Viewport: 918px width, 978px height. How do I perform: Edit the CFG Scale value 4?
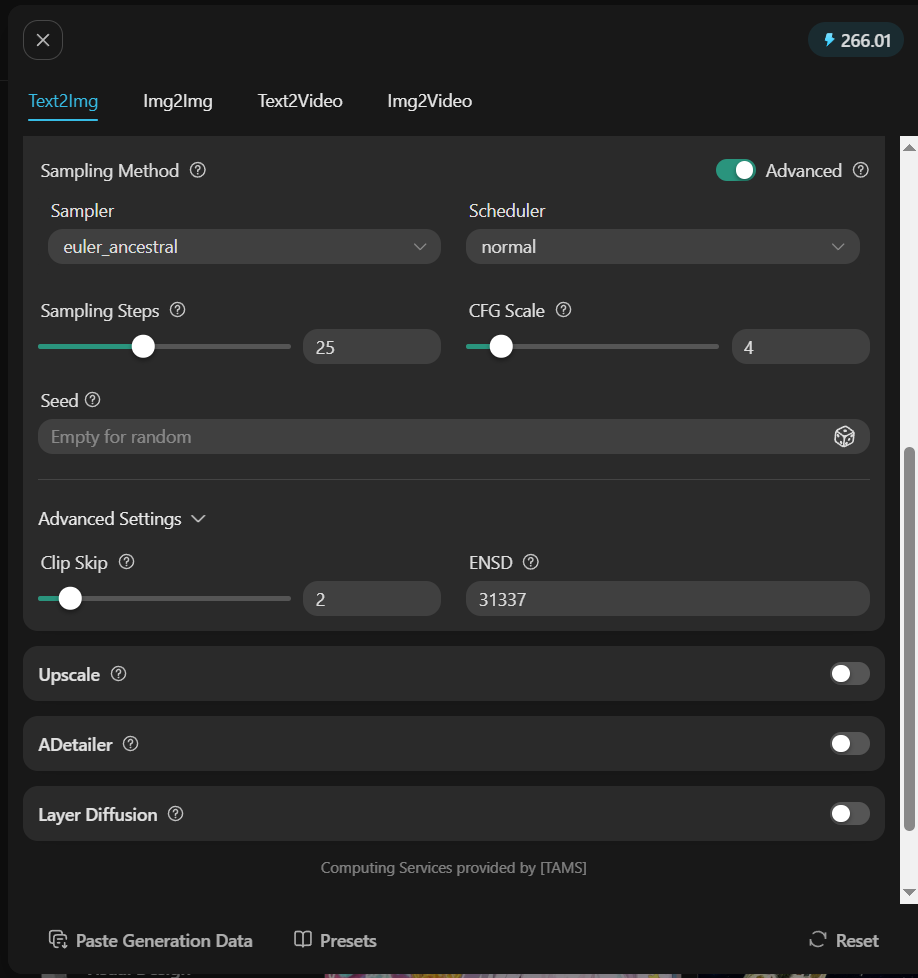801,347
